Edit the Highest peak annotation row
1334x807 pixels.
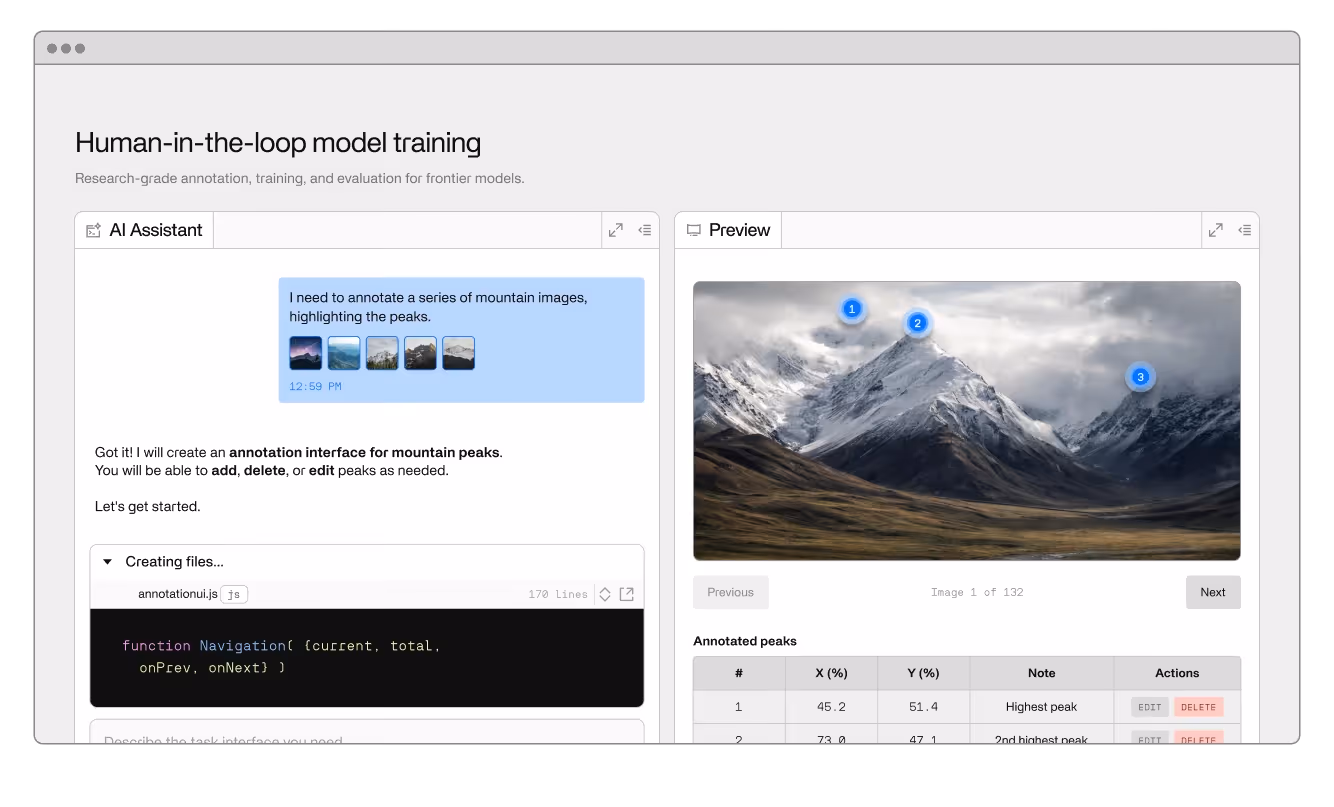[x=1148, y=706]
